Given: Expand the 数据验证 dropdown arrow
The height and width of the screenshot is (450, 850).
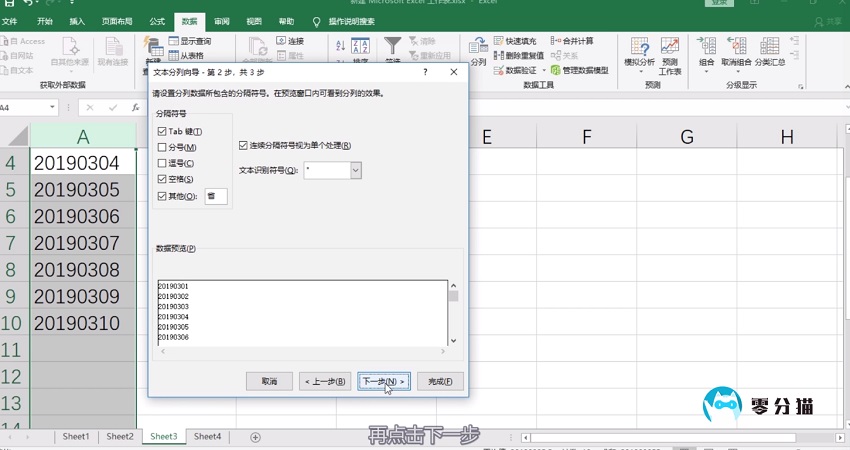Looking at the screenshot, I should click(543, 71).
